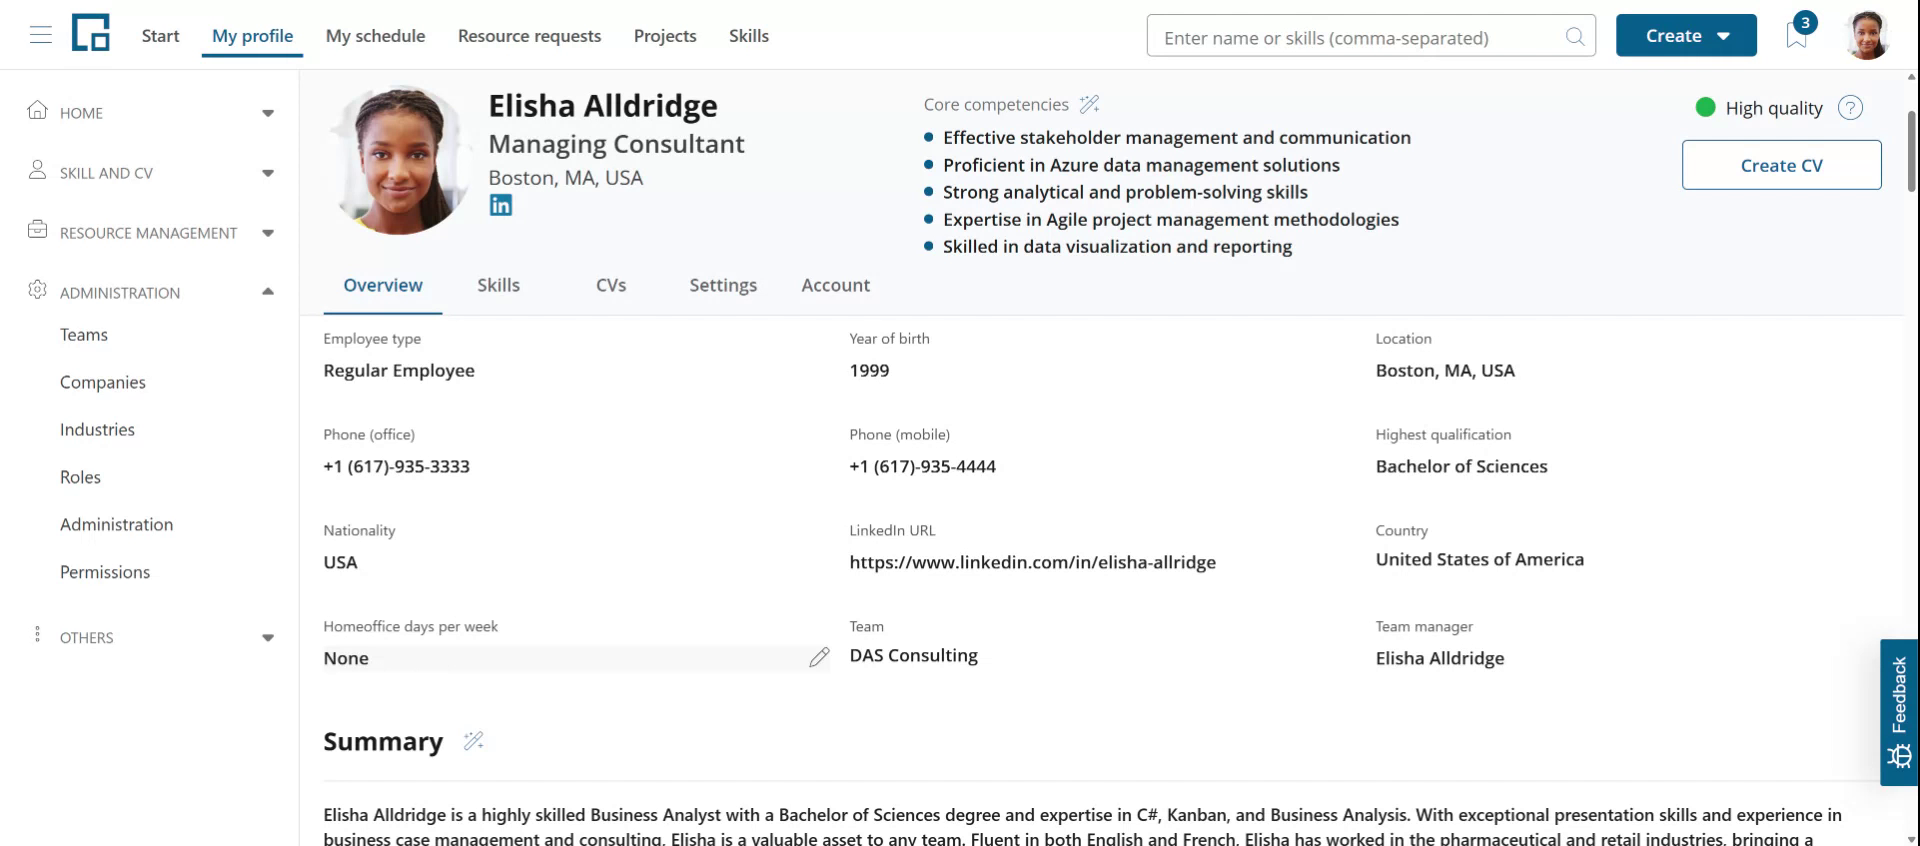Collapse the ADMINISTRATION section arrow

coord(268,292)
